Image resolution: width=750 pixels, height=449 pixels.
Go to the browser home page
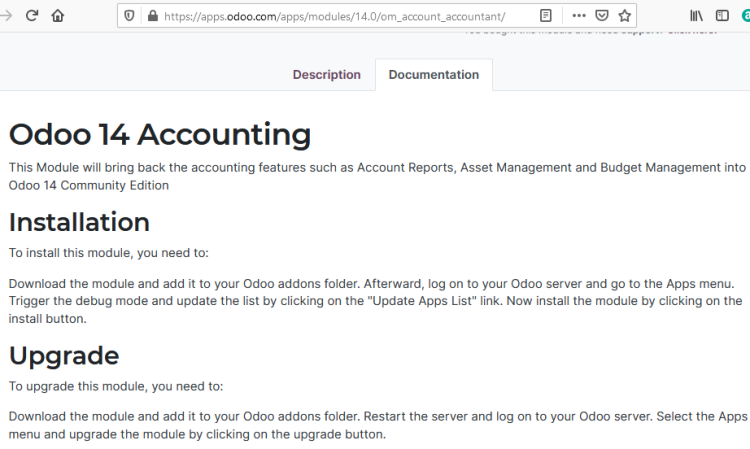tap(58, 16)
